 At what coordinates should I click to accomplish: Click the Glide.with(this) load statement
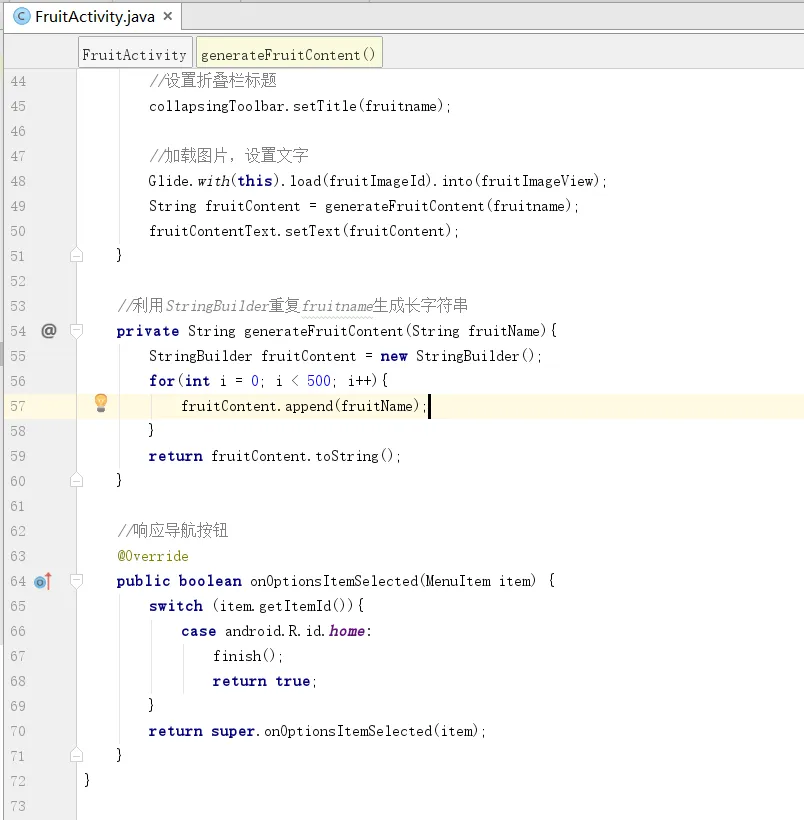point(377,181)
